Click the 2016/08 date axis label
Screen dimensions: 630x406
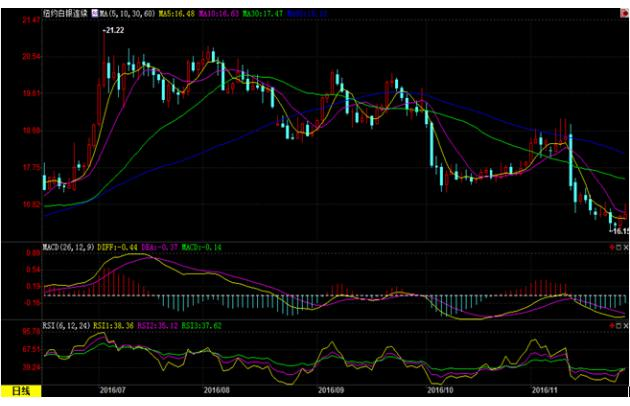click(217, 390)
